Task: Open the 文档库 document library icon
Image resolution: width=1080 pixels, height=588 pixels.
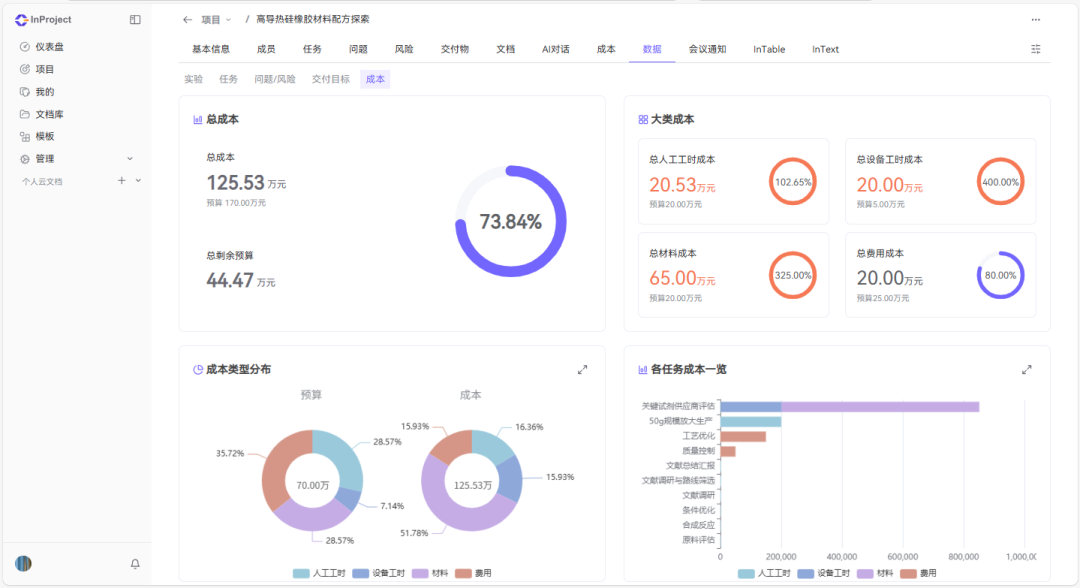Action: tap(48, 113)
